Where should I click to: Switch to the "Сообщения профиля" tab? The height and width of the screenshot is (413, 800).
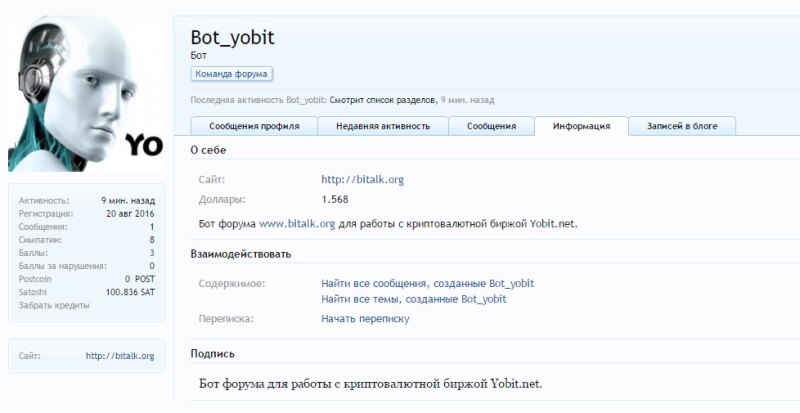(253, 126)
